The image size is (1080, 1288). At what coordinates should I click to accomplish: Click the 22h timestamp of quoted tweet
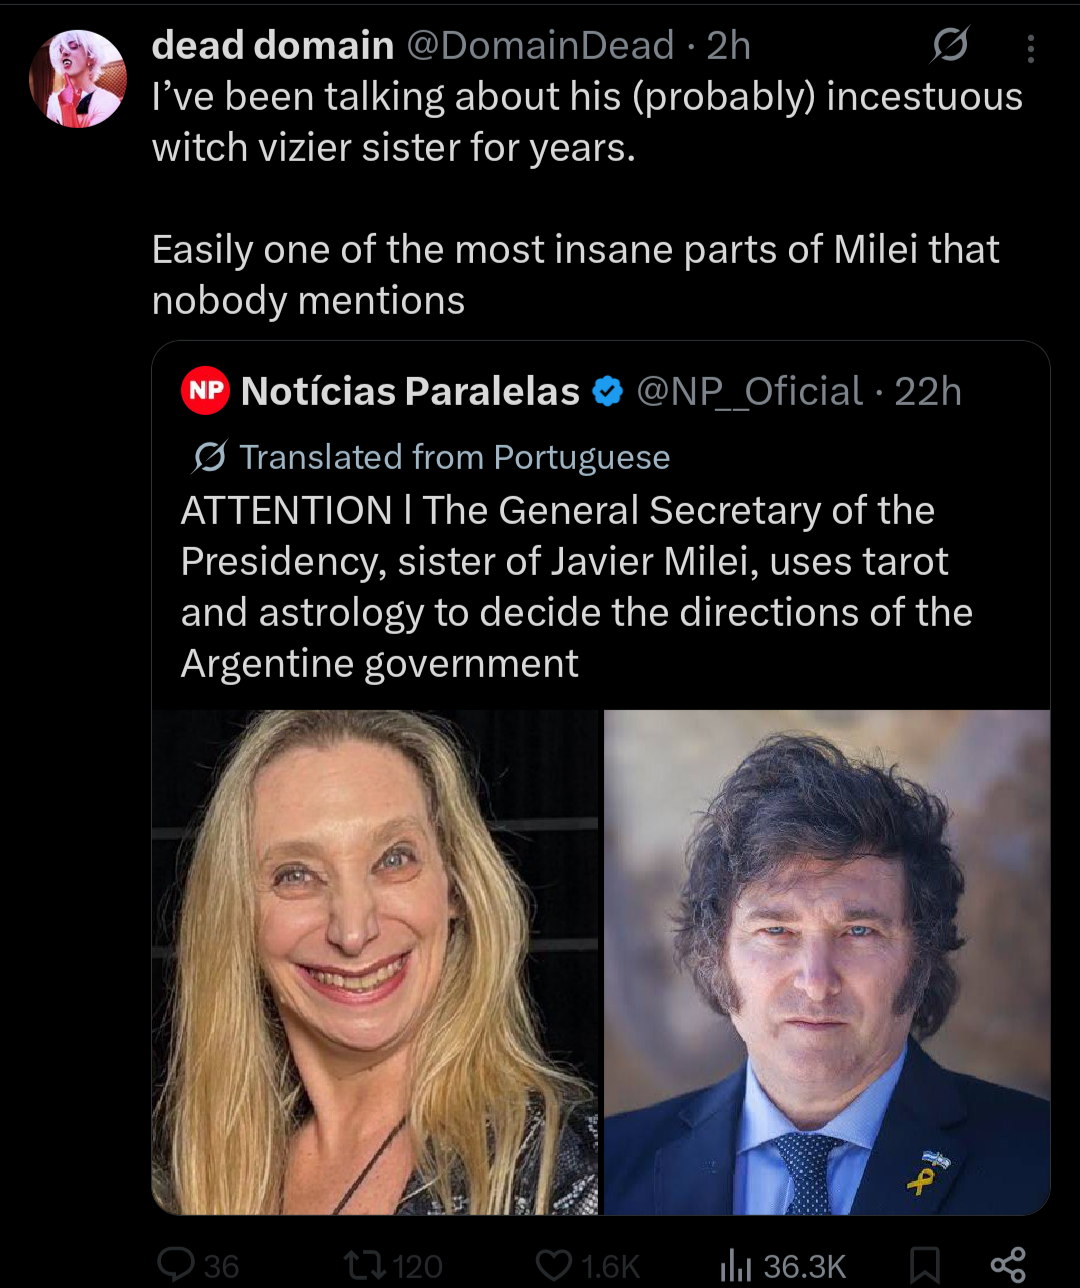pyautogui.click(x=928, y=392)
